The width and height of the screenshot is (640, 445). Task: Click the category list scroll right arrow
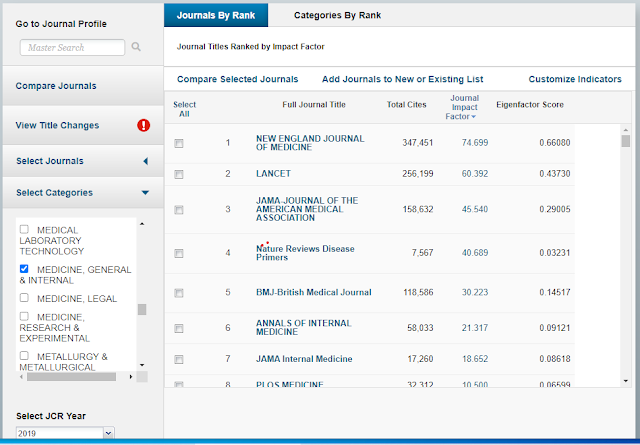(131, 377)
